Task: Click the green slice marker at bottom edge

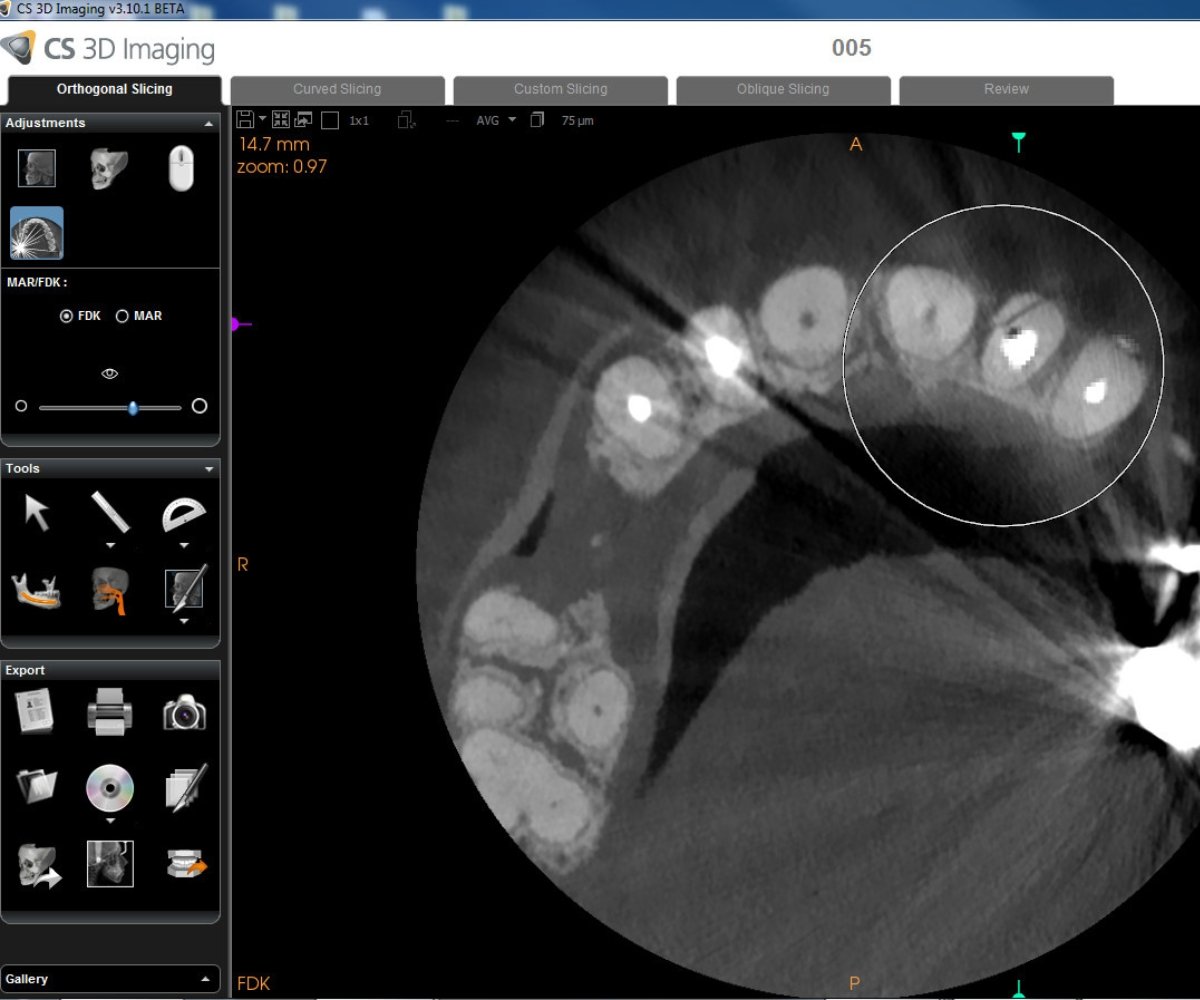Action: 1019,988
